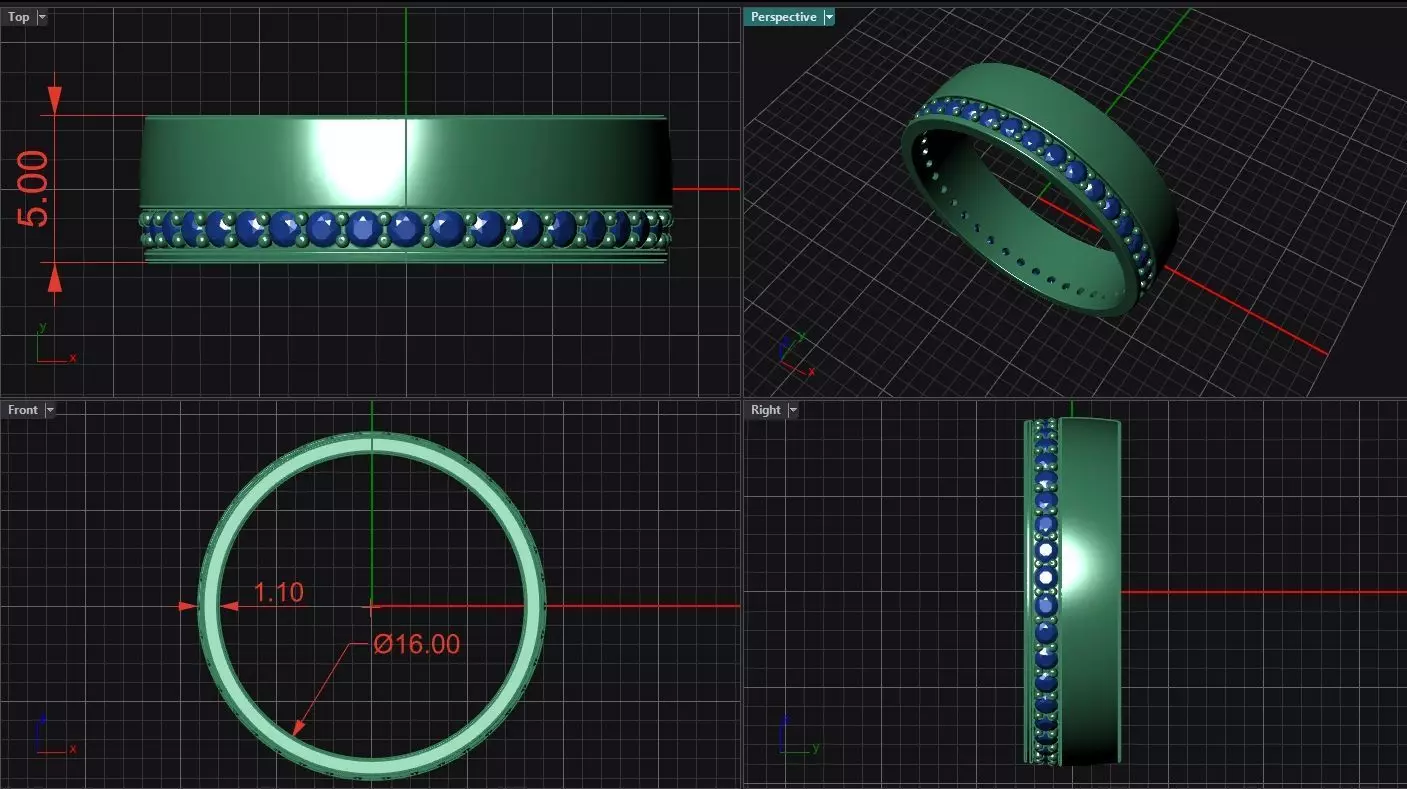Select the 1.10 thickness dimension
Viewport: 1407px width, 789px height.
pos(278,592)
